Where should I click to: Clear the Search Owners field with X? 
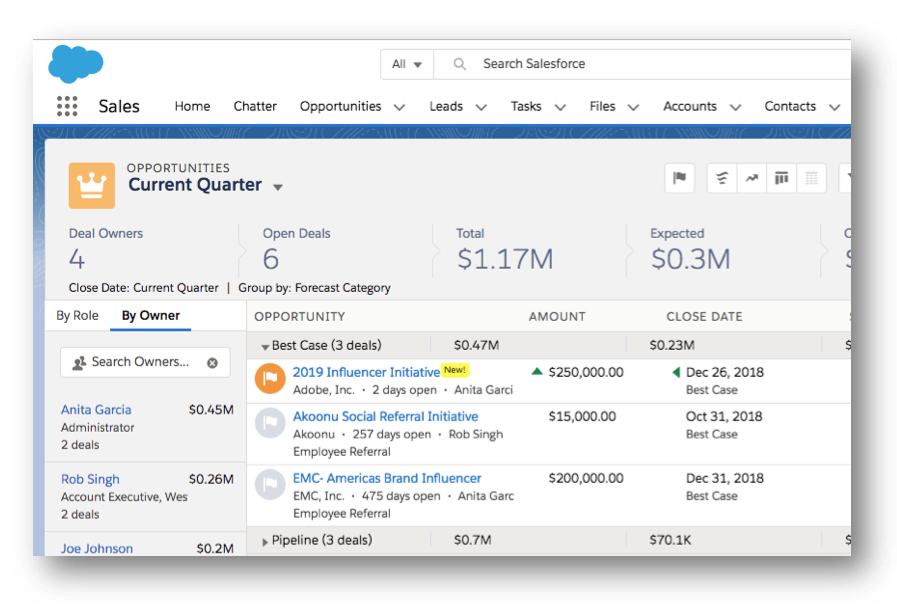212,363
